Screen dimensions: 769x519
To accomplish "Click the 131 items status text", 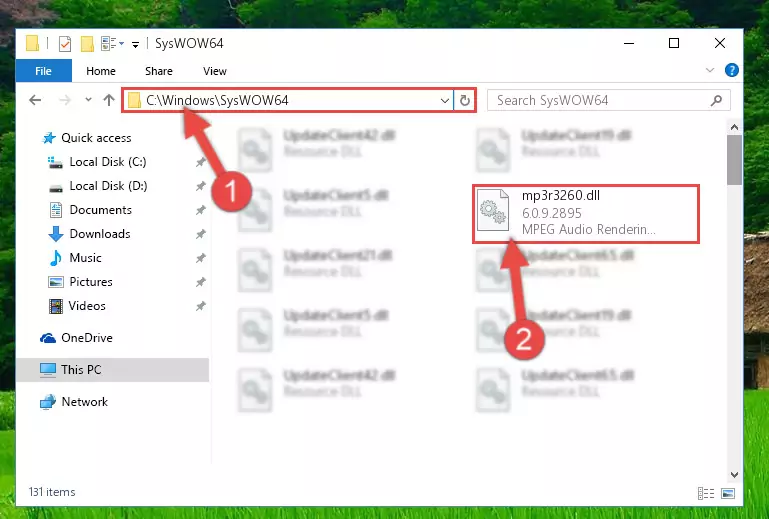I will (x=52, y=492).
